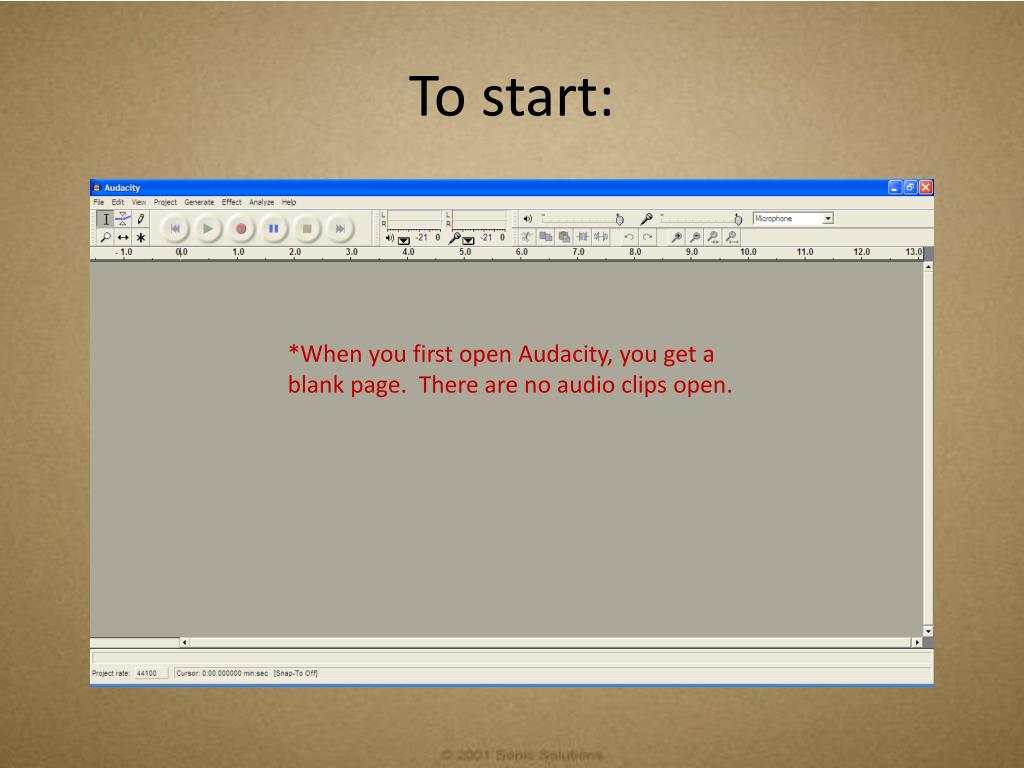Click the Skip to Start button
This screenshot has height=768, width=1024.
[175, 229]
